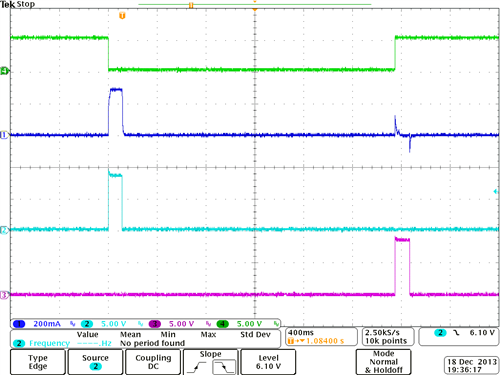The image size is (500, 375).
Task: Select channel 4 badge in scale readout
Action: (222, 324)
